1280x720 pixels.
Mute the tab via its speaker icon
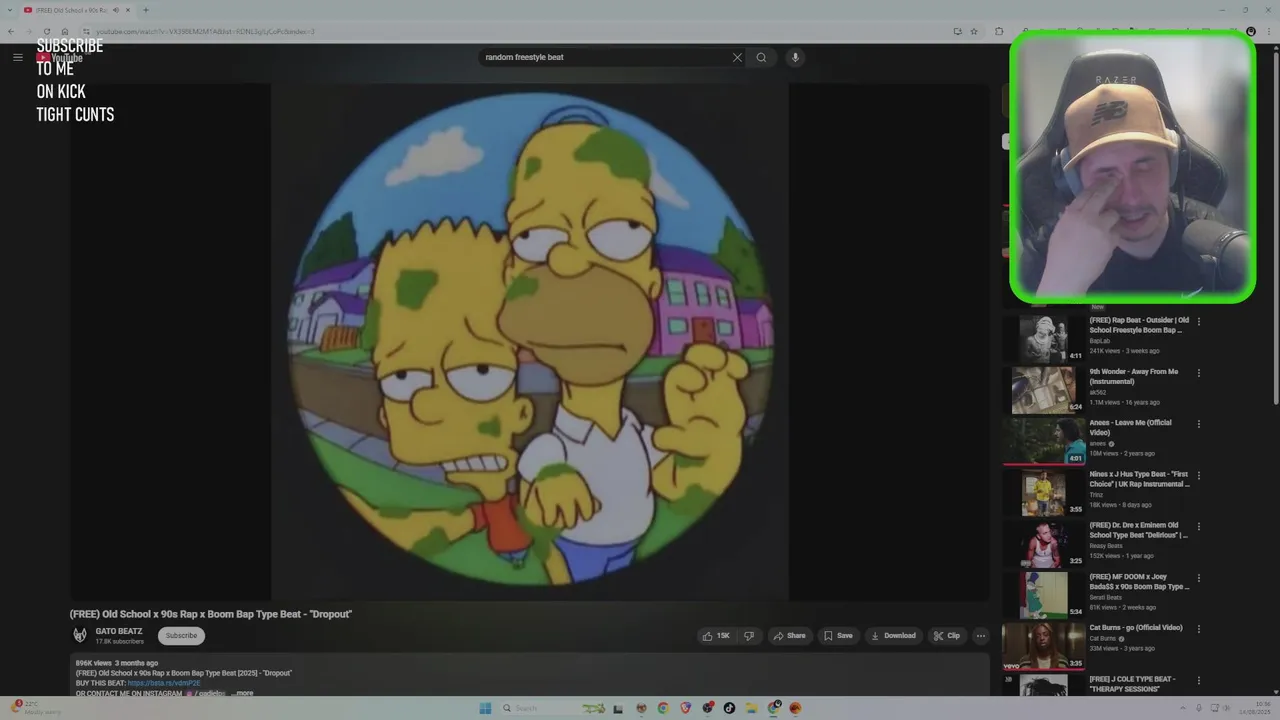(116, 10)
